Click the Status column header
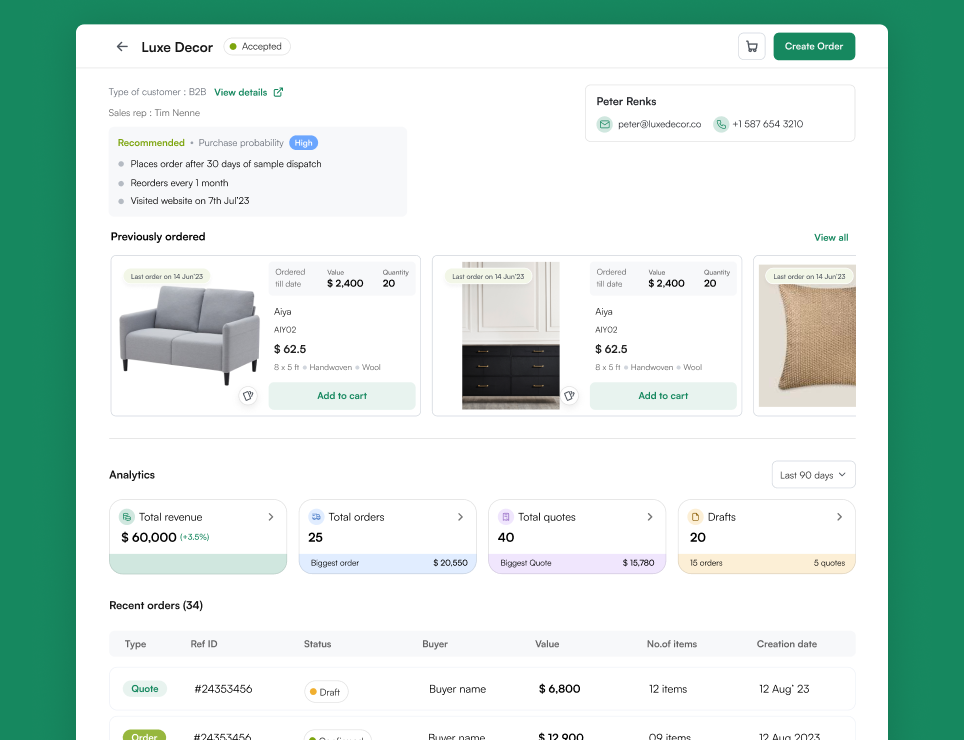Screen dimensions: 964x740 (x=317, y=644)
